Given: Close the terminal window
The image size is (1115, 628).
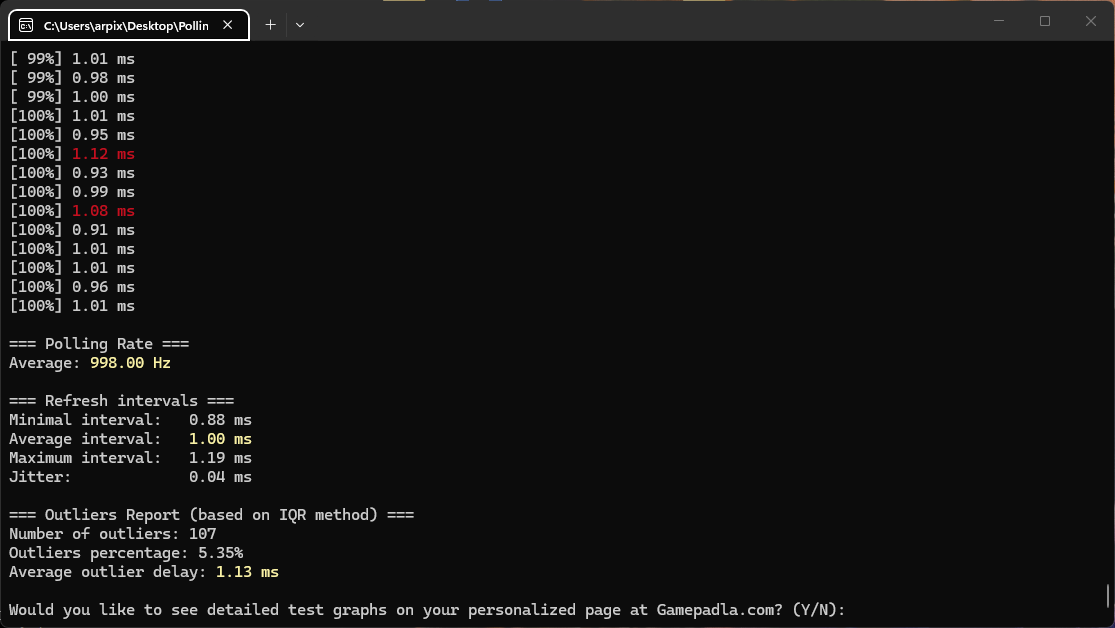Looking at the screenshot, I should 1091,21.
